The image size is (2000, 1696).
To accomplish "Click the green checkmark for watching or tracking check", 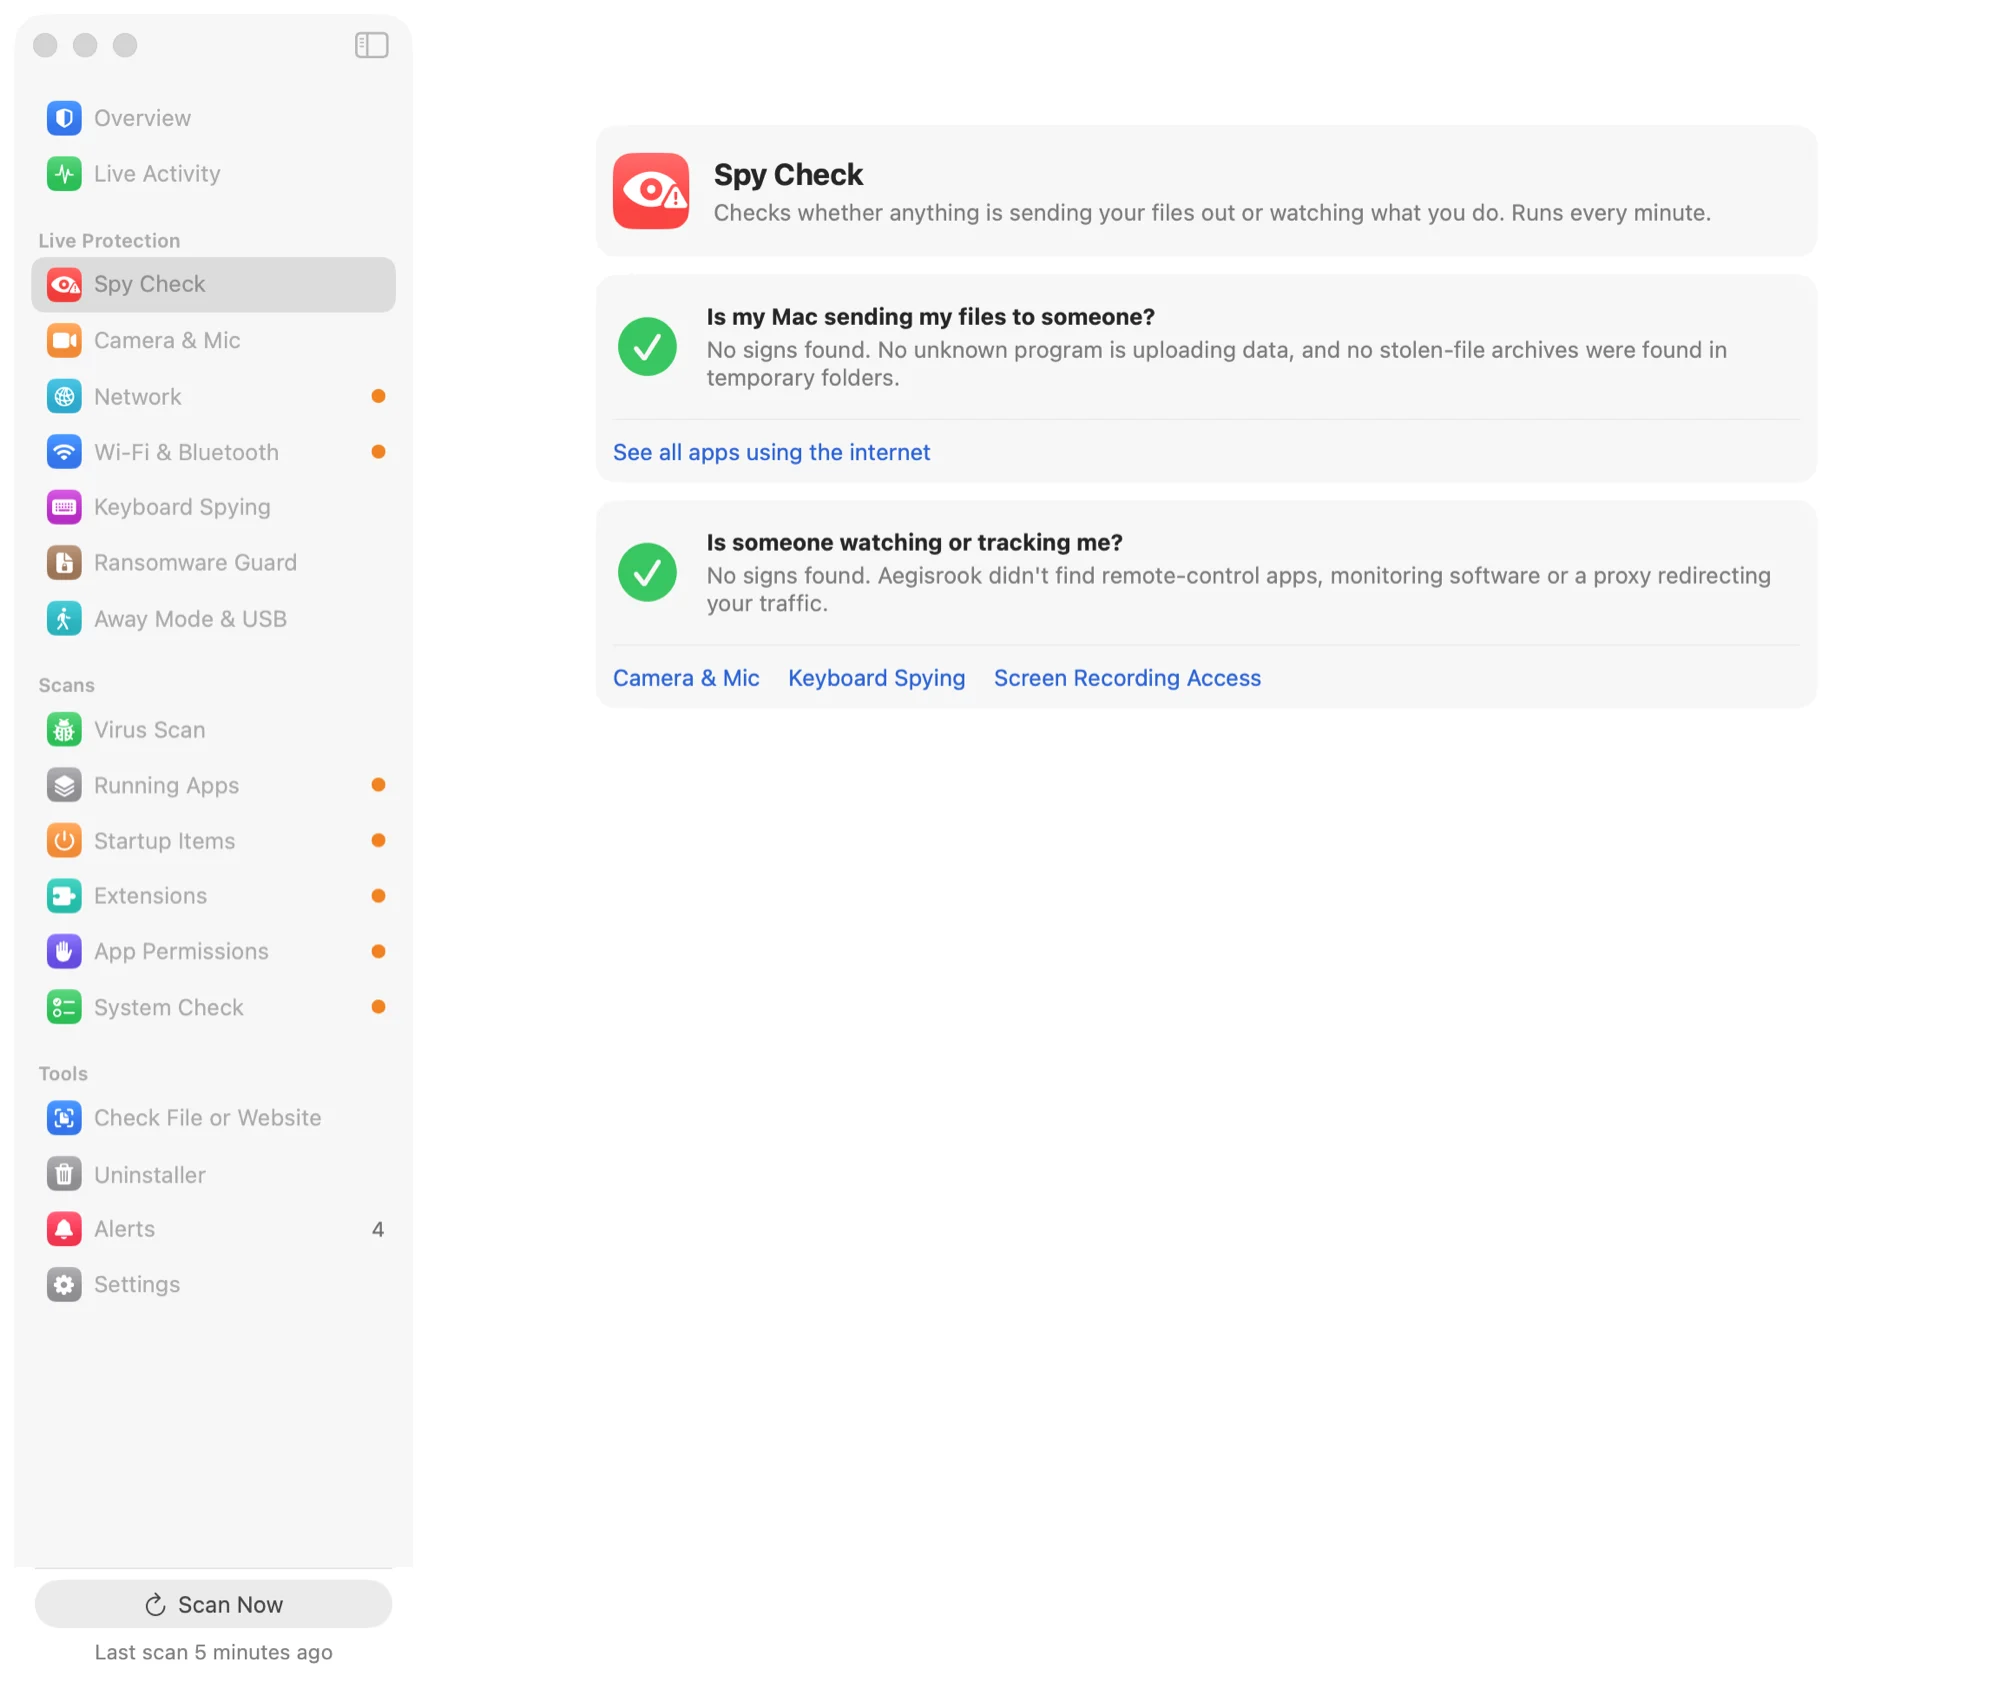I will pyautogui.click(x=647, y=572).
